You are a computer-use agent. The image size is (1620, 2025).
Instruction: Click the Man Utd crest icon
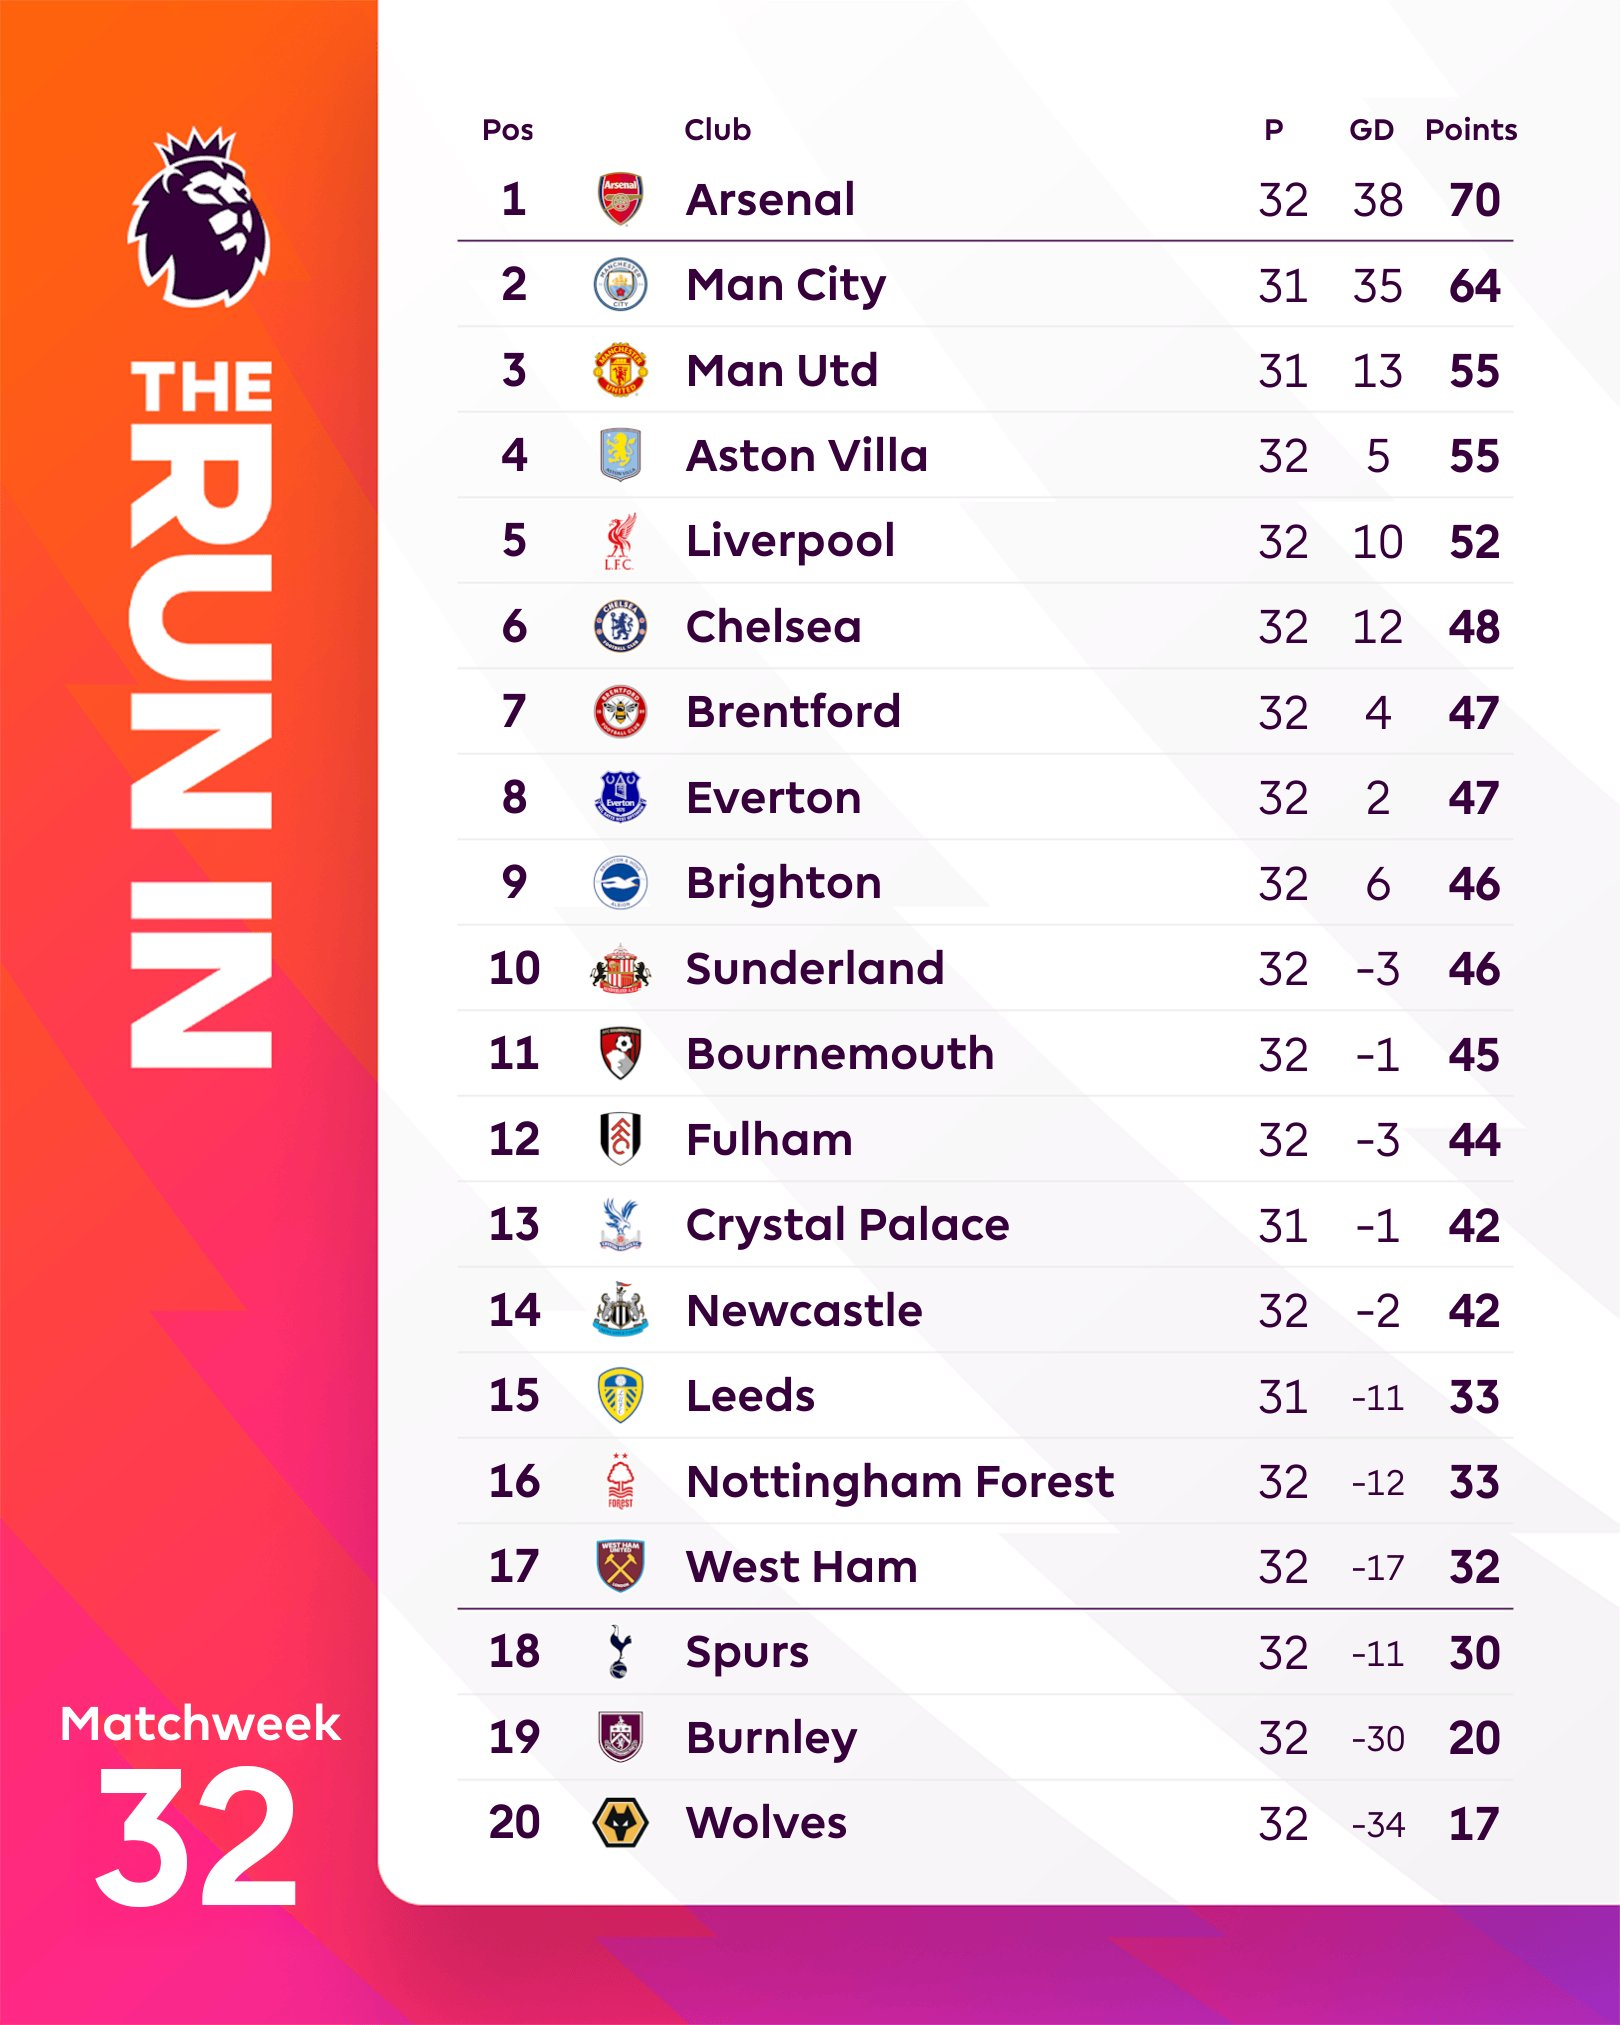[x=620, y=370]
